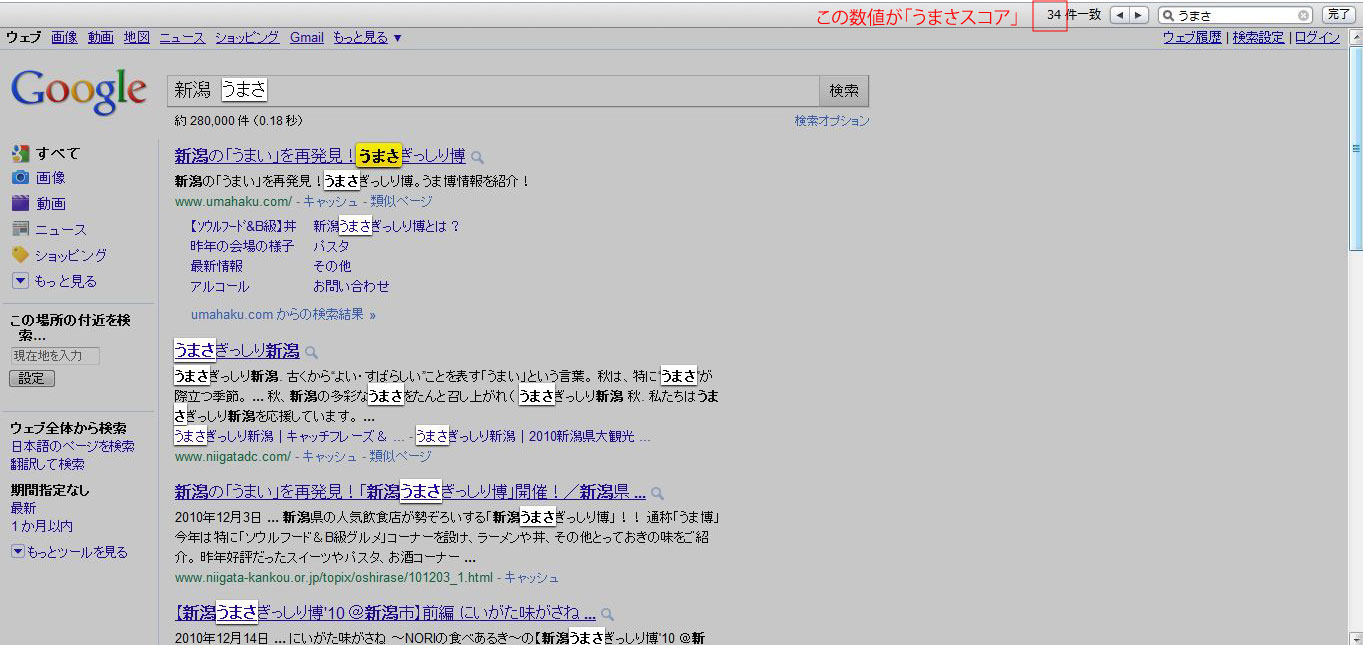Image resolution: width=1363 pixels, height=645 pixels.
Task: Open result title うまさぎっしり新潟
Action: coord(237,351)
